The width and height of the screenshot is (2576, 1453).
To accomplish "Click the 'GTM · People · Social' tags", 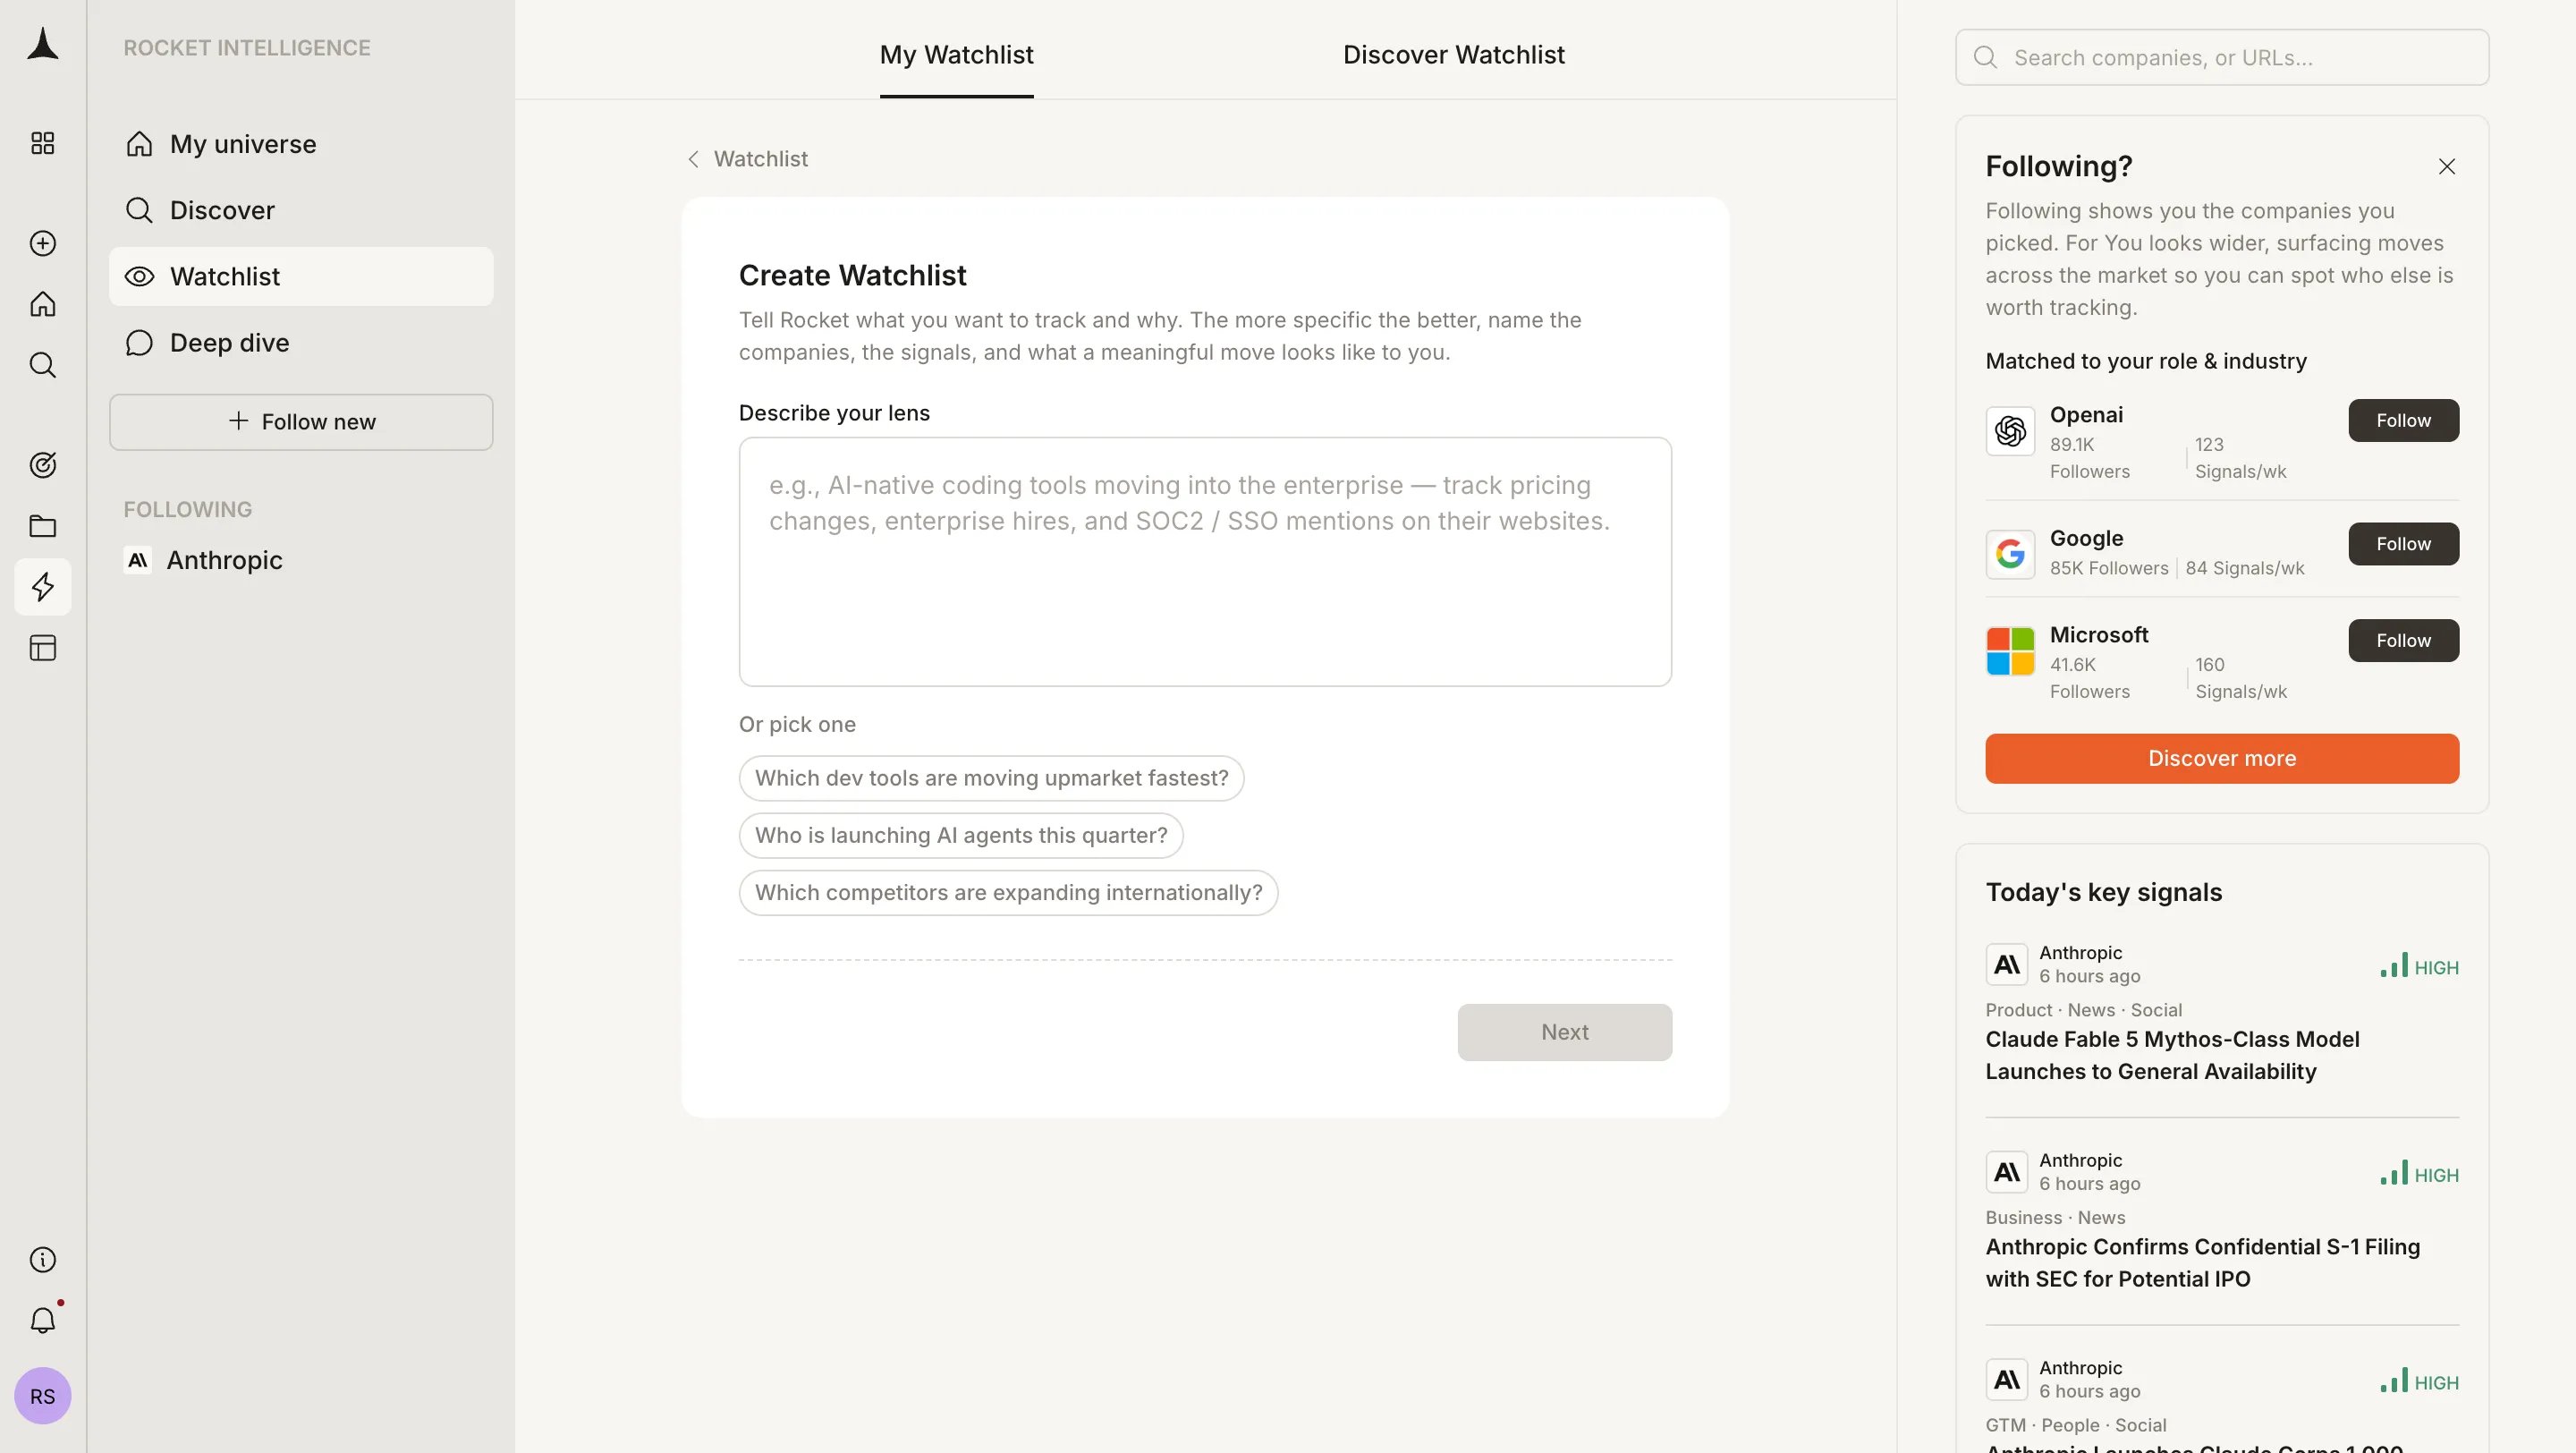I will point(2076,1425).
